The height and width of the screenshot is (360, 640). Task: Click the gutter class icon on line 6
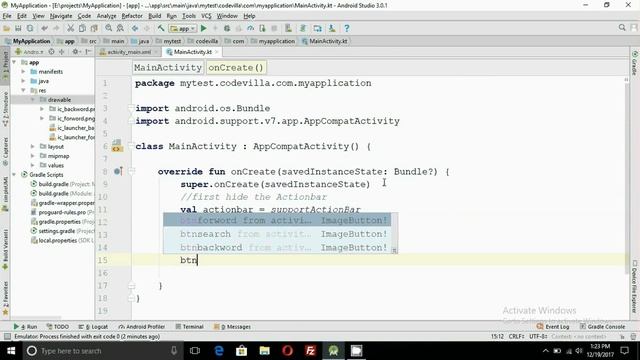pyautogui.click(x=117, y=146)
